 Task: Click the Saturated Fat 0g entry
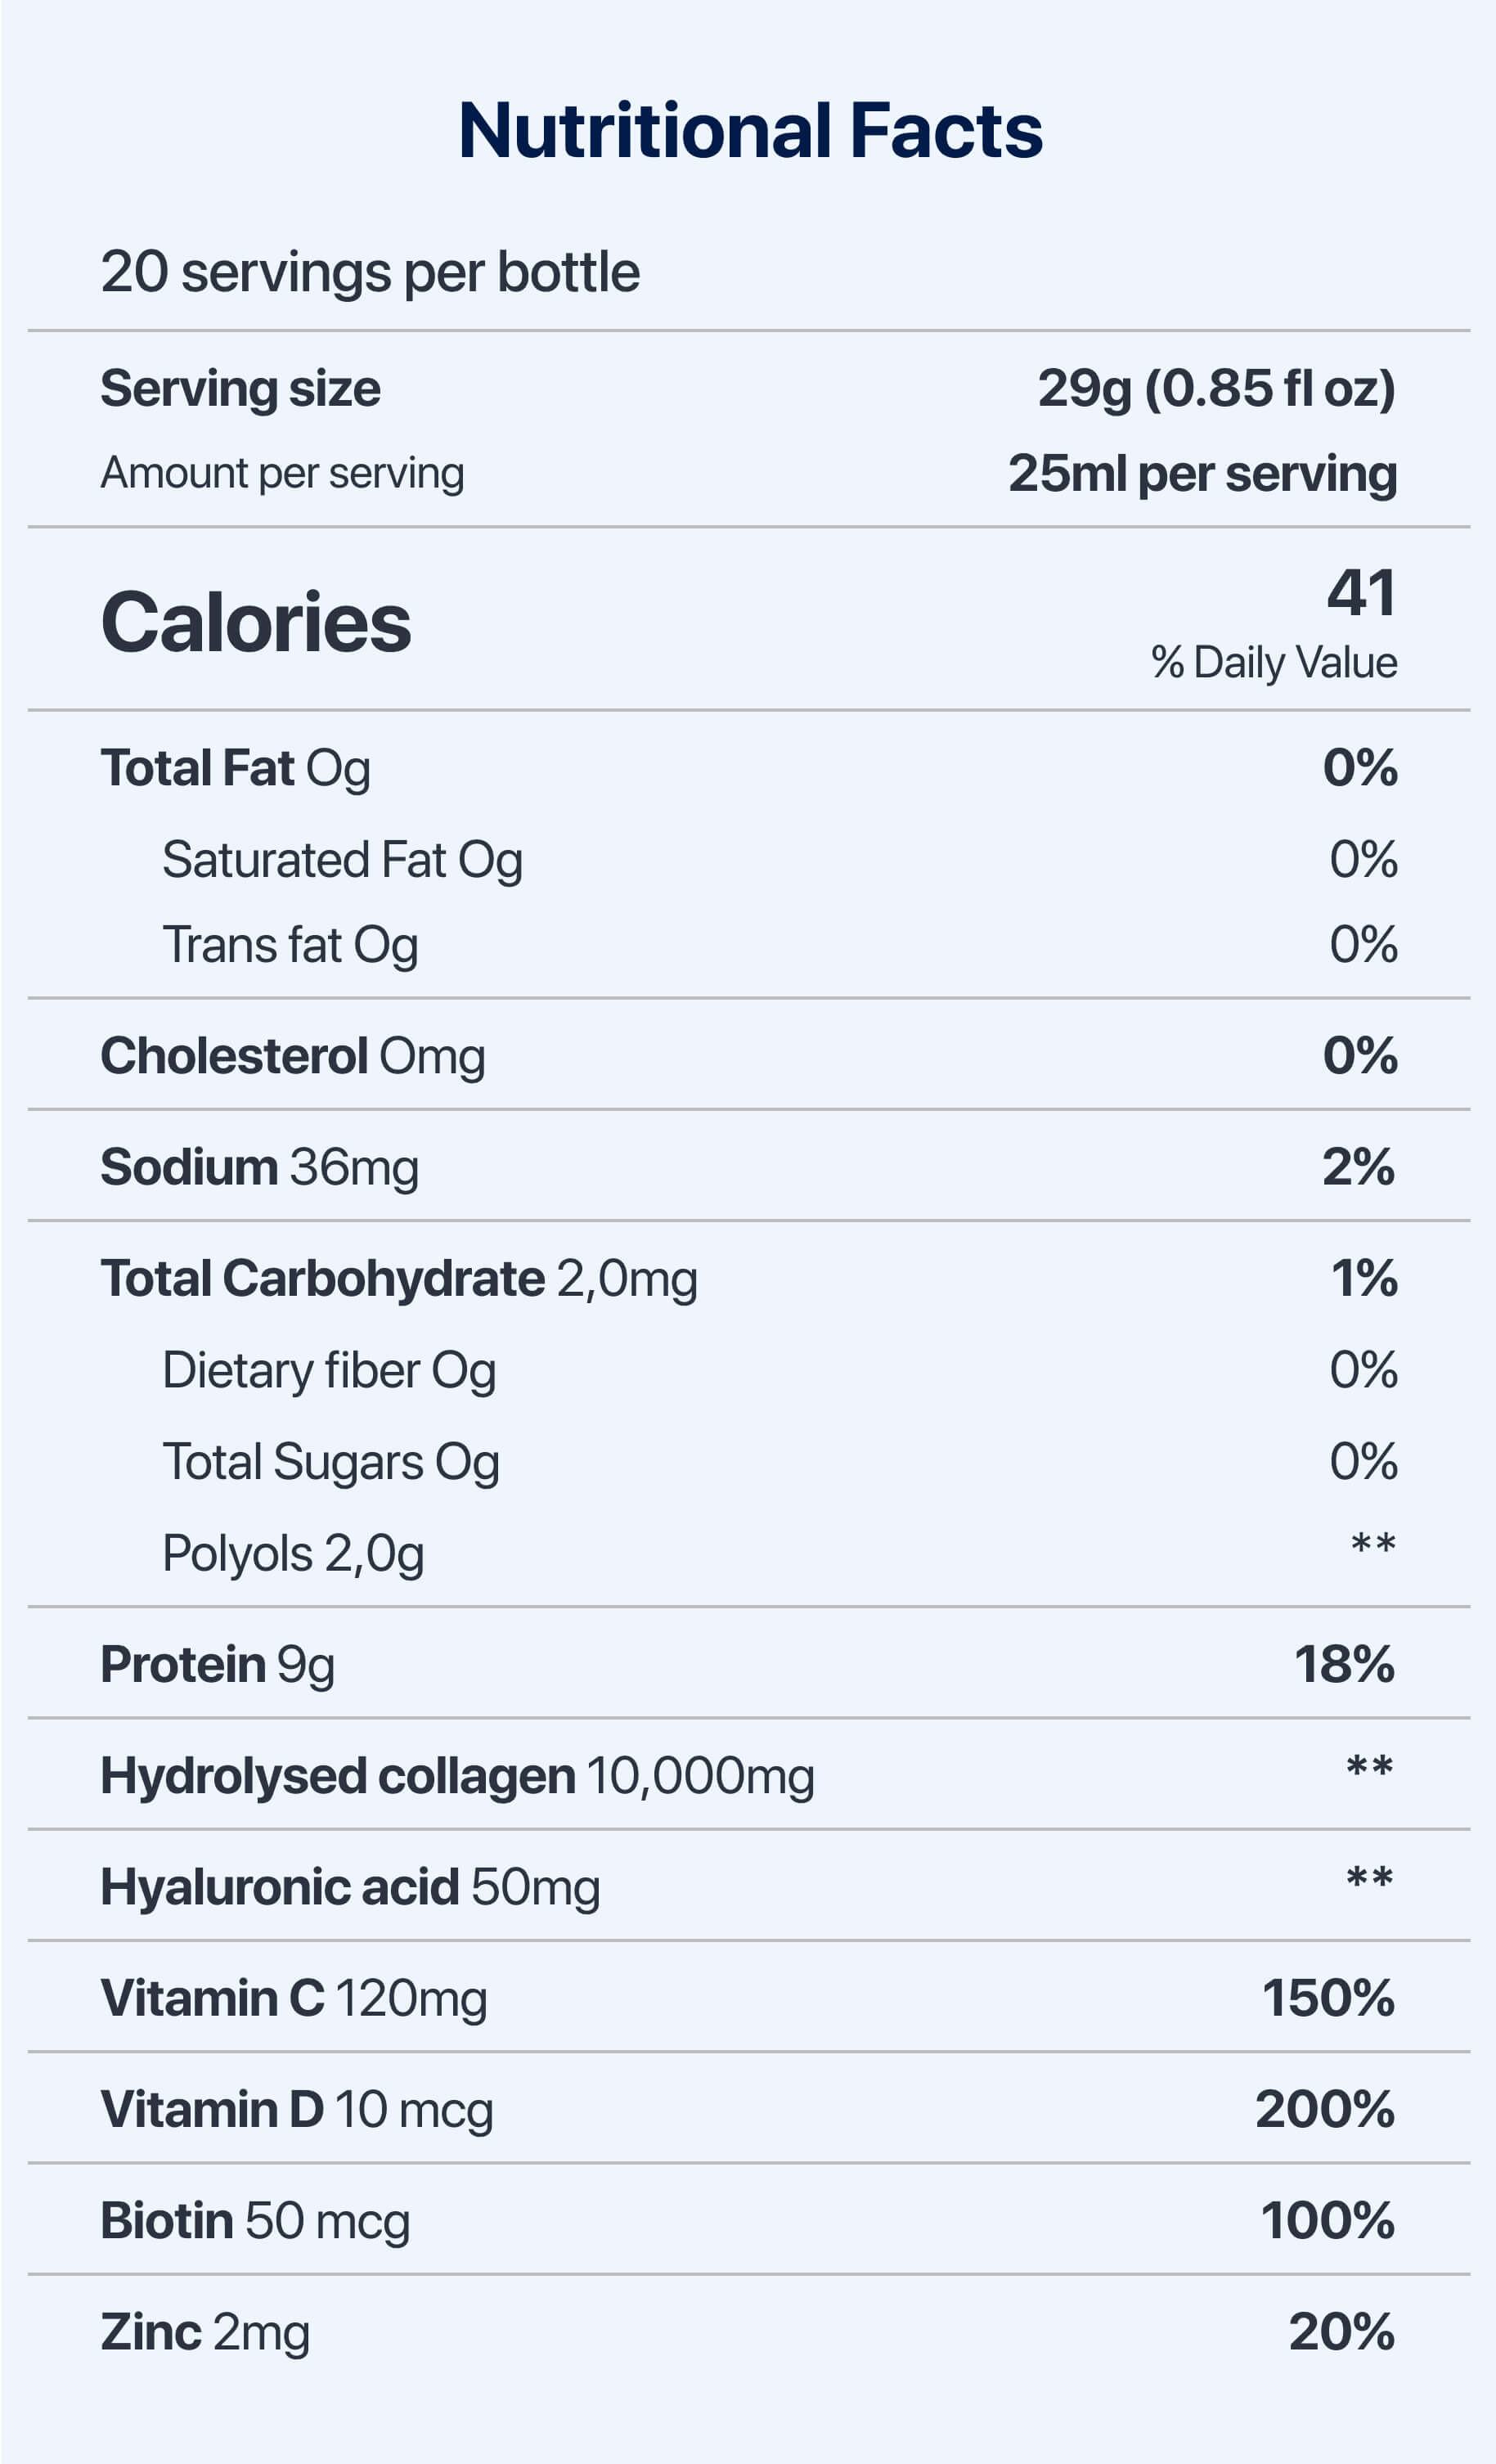click(x=342, y=860)
